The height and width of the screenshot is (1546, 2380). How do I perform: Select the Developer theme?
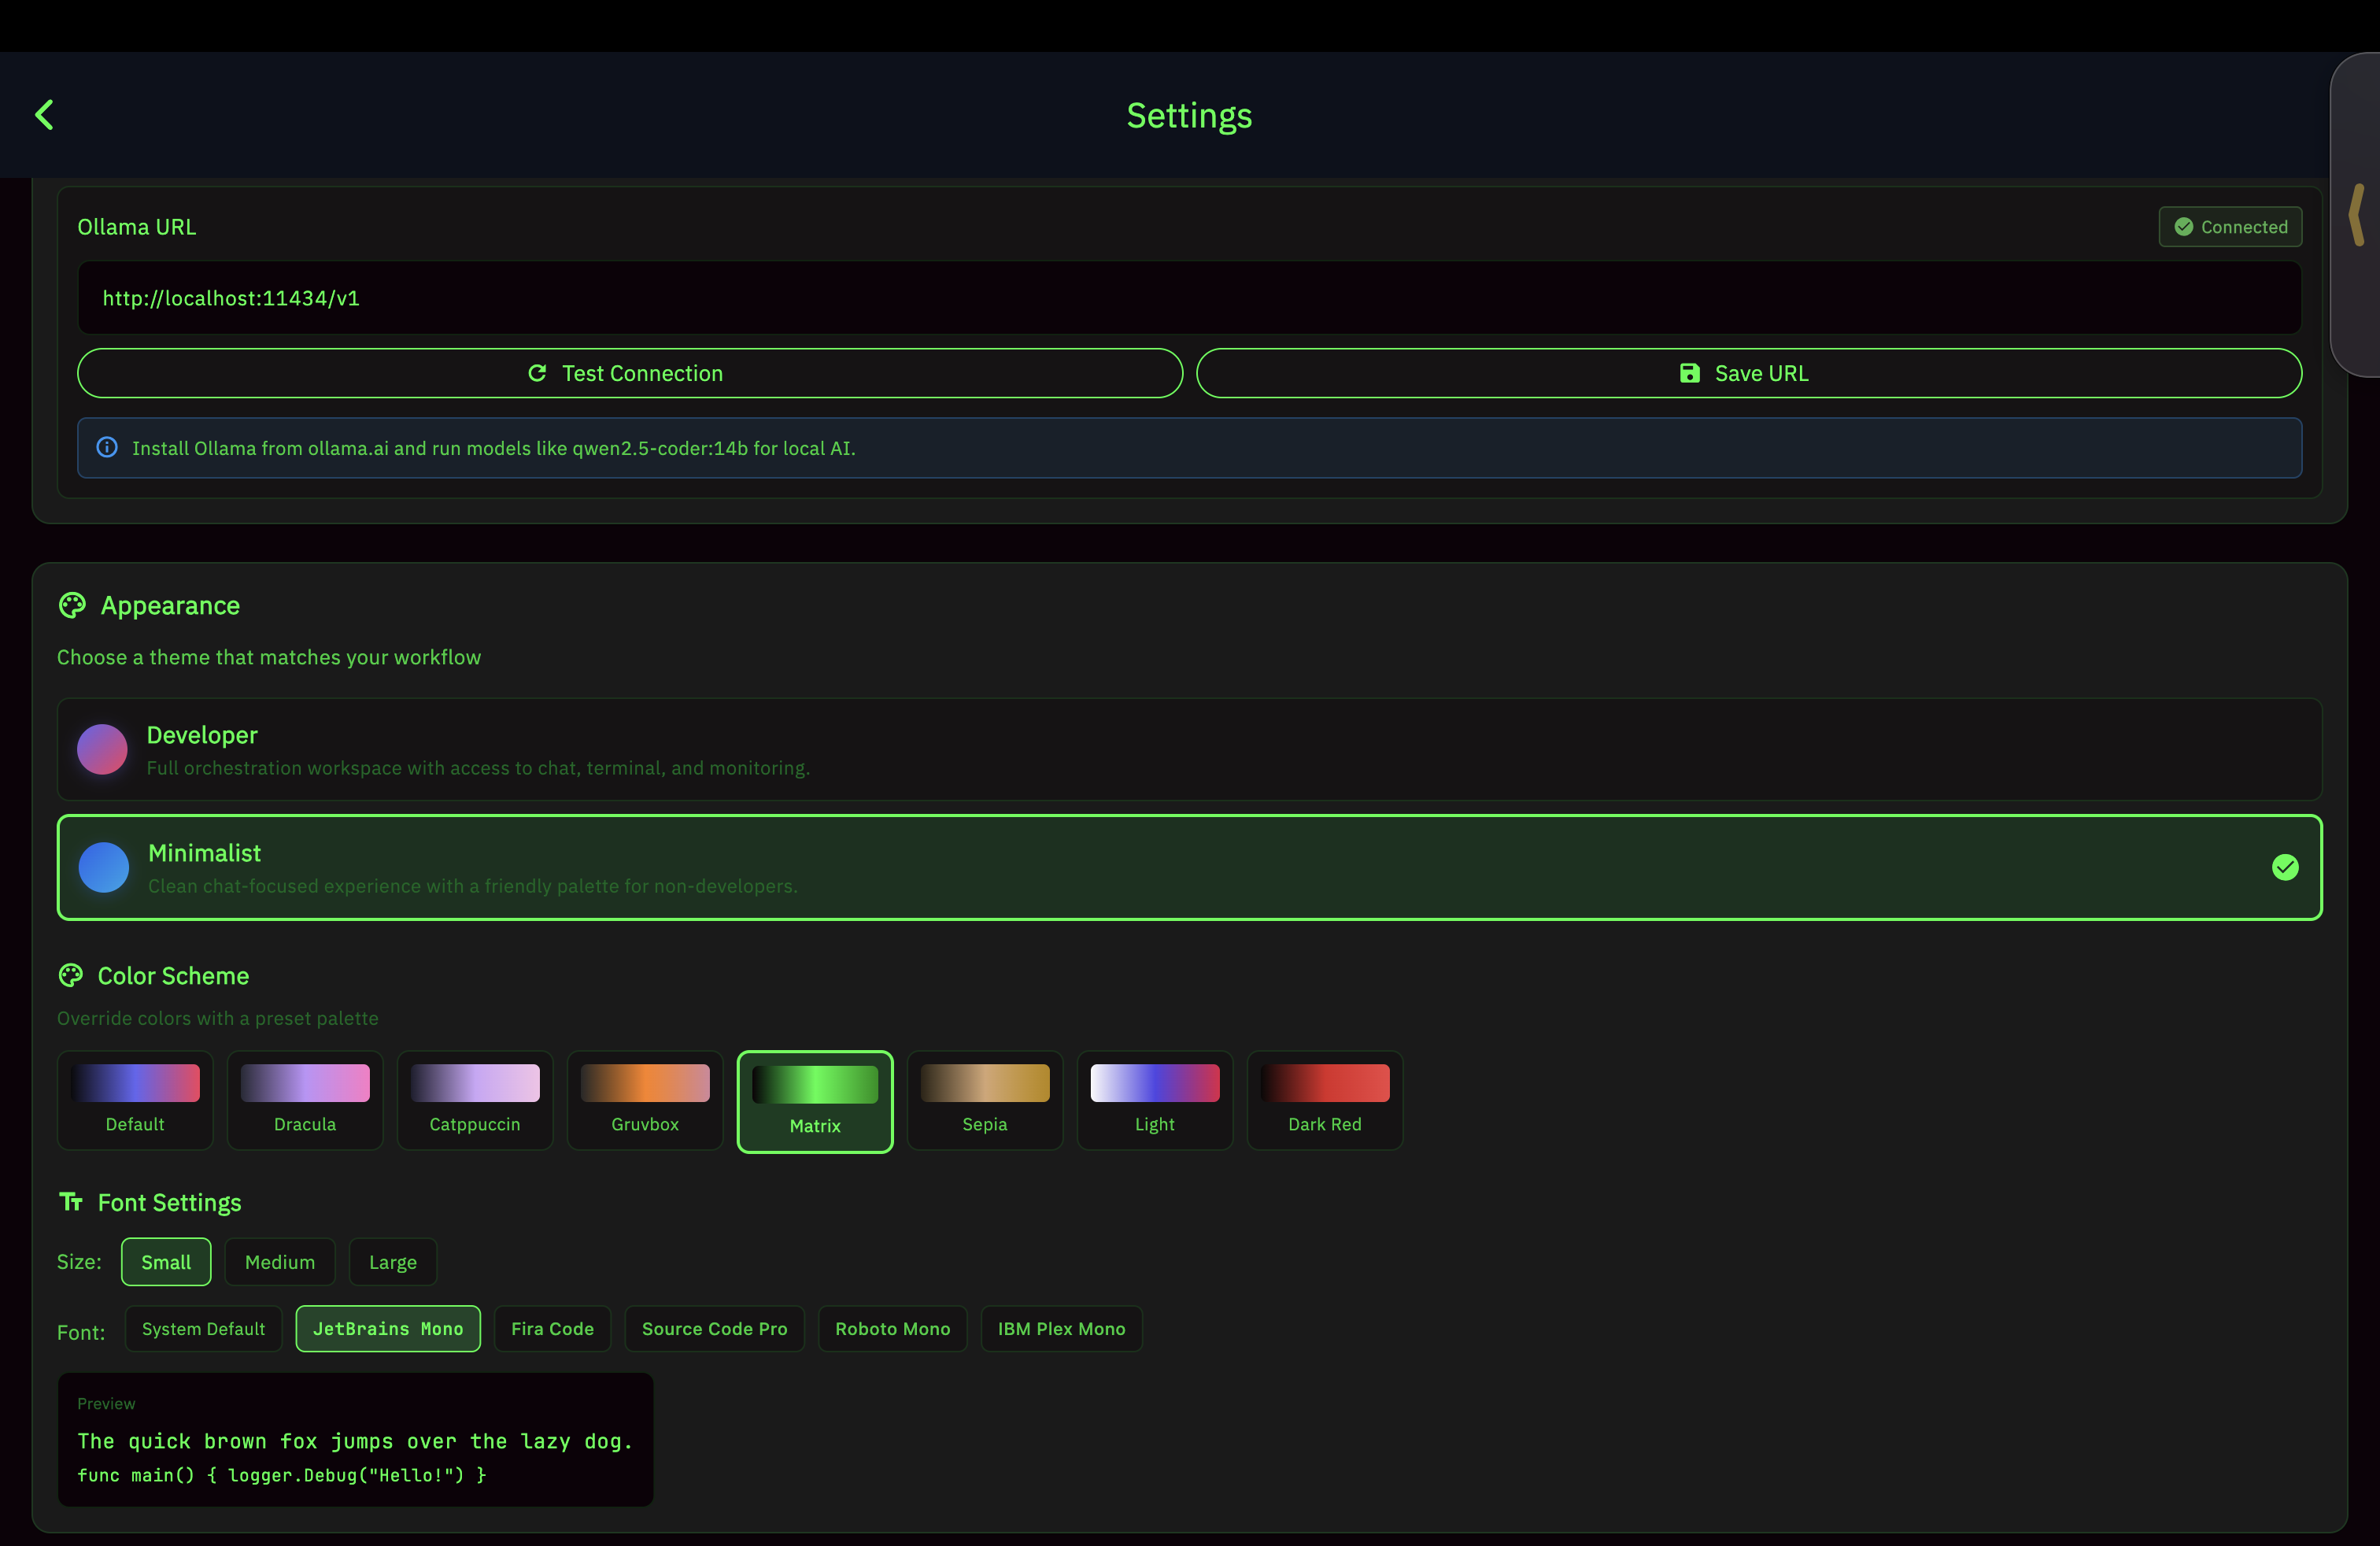[x=1189, y=749]
